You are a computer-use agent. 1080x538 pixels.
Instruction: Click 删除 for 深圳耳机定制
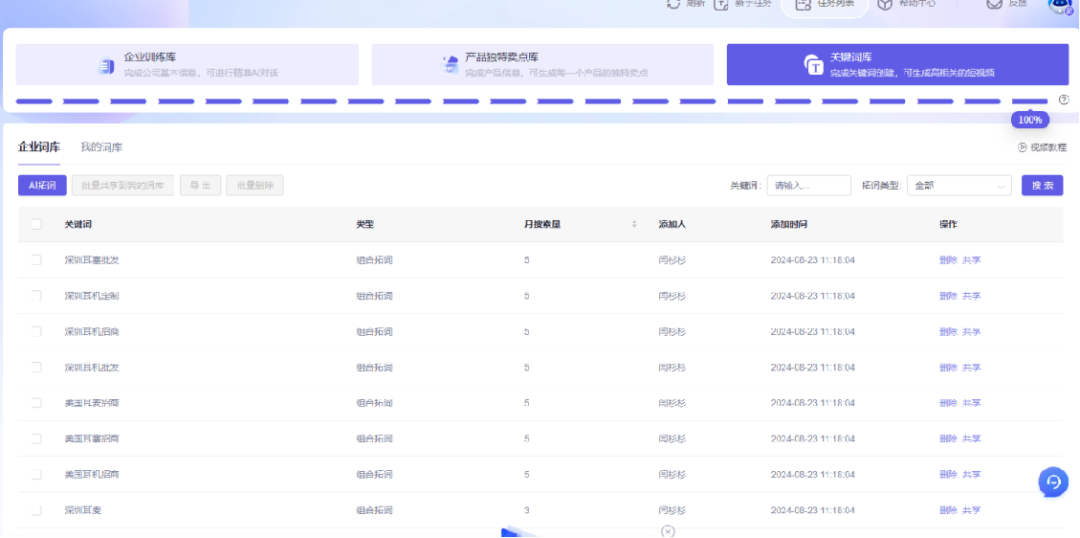tap(948, 296)
